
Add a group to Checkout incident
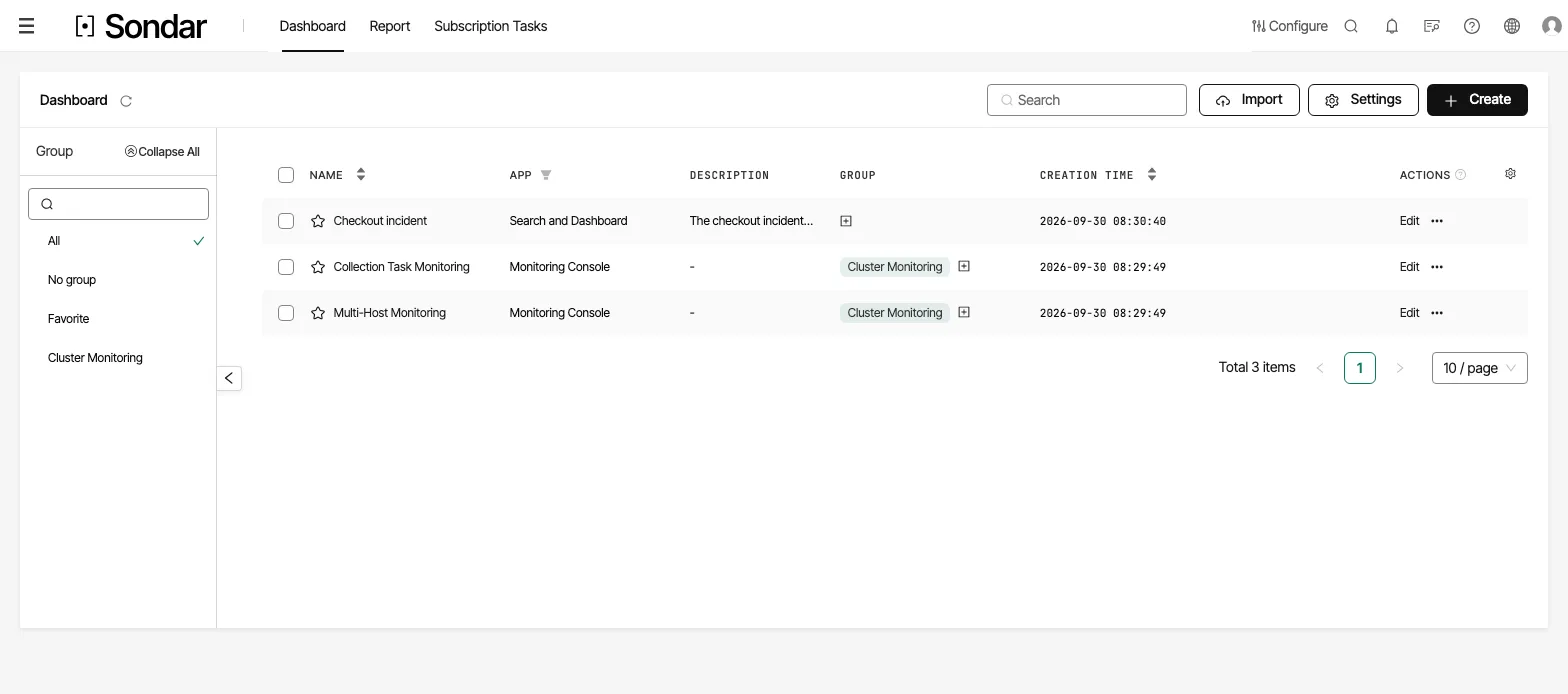pyautogui.click(x=846, y=221)
